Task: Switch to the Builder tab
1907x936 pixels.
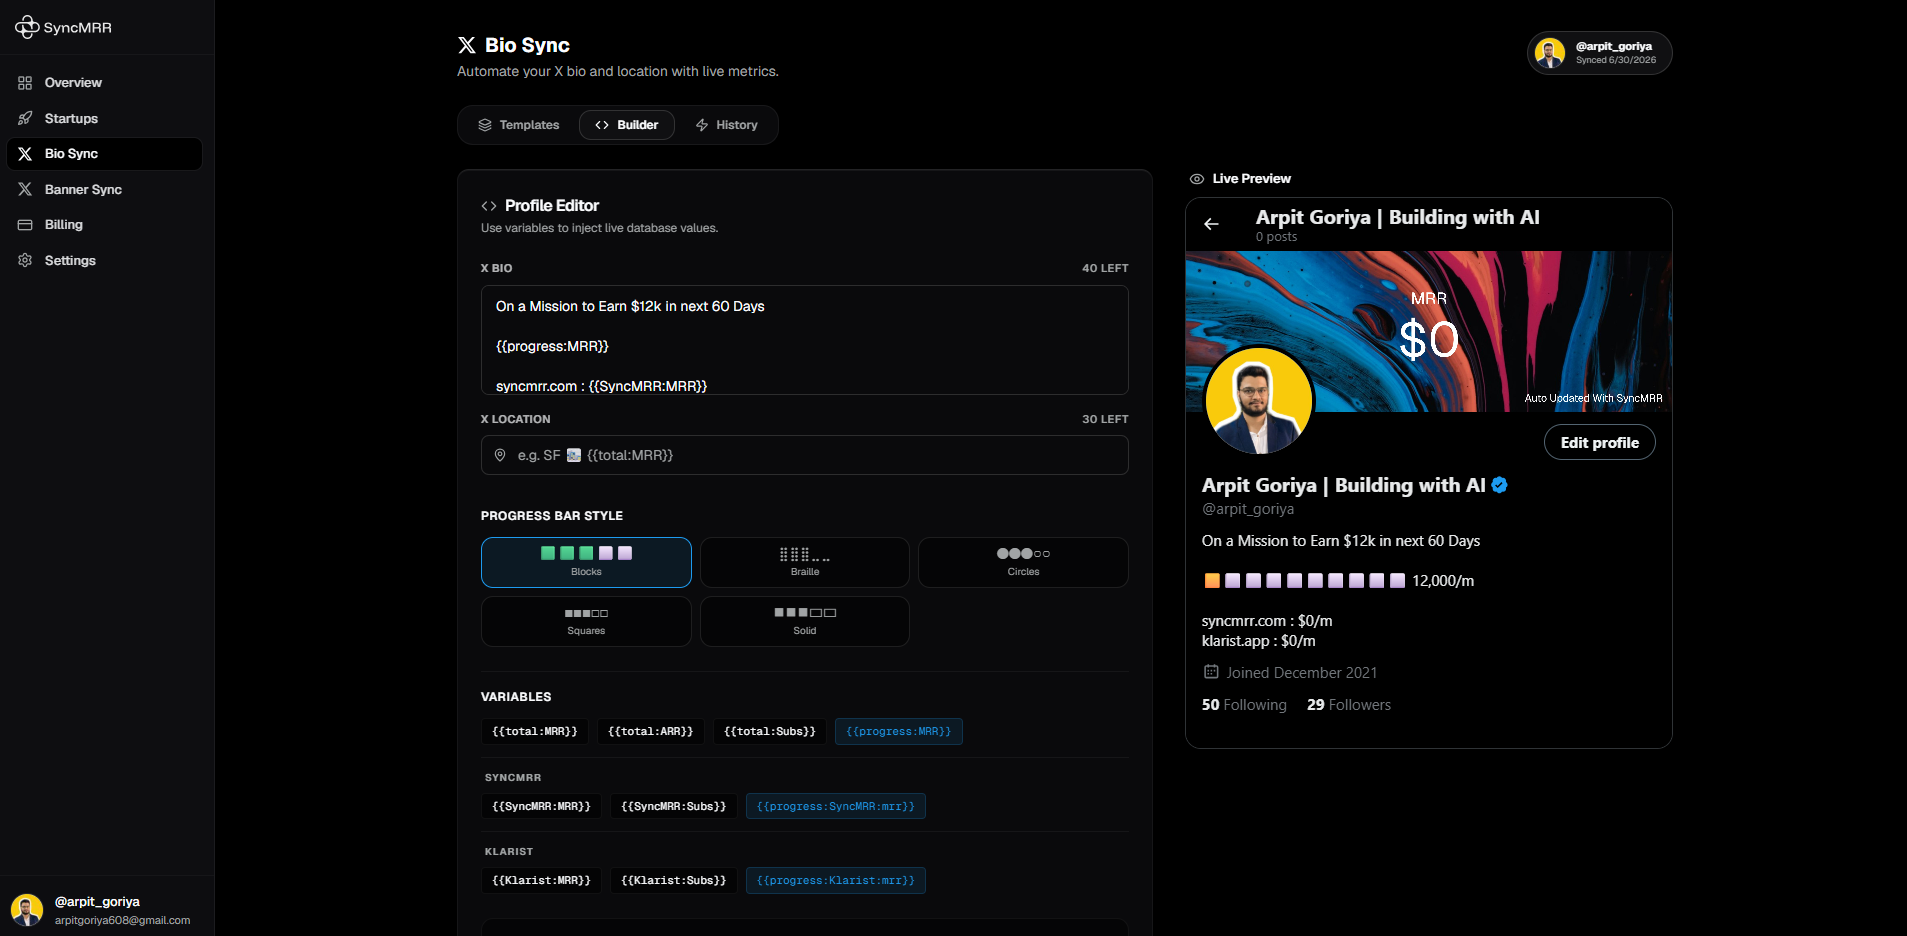Action: pyautogui.click(x=626, y=125)
